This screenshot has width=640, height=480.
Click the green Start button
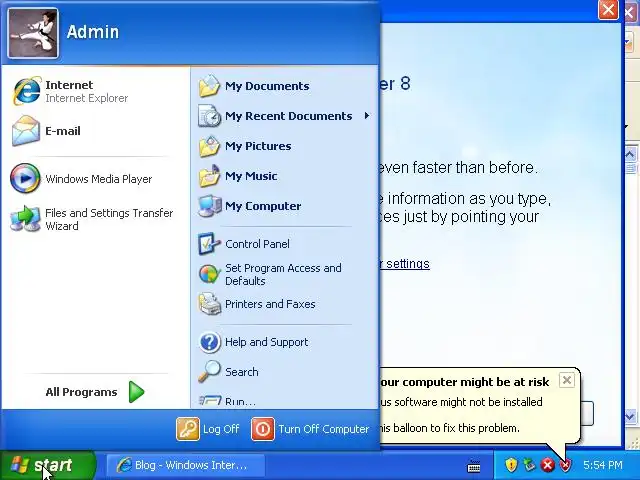click(x=47, y=465)
